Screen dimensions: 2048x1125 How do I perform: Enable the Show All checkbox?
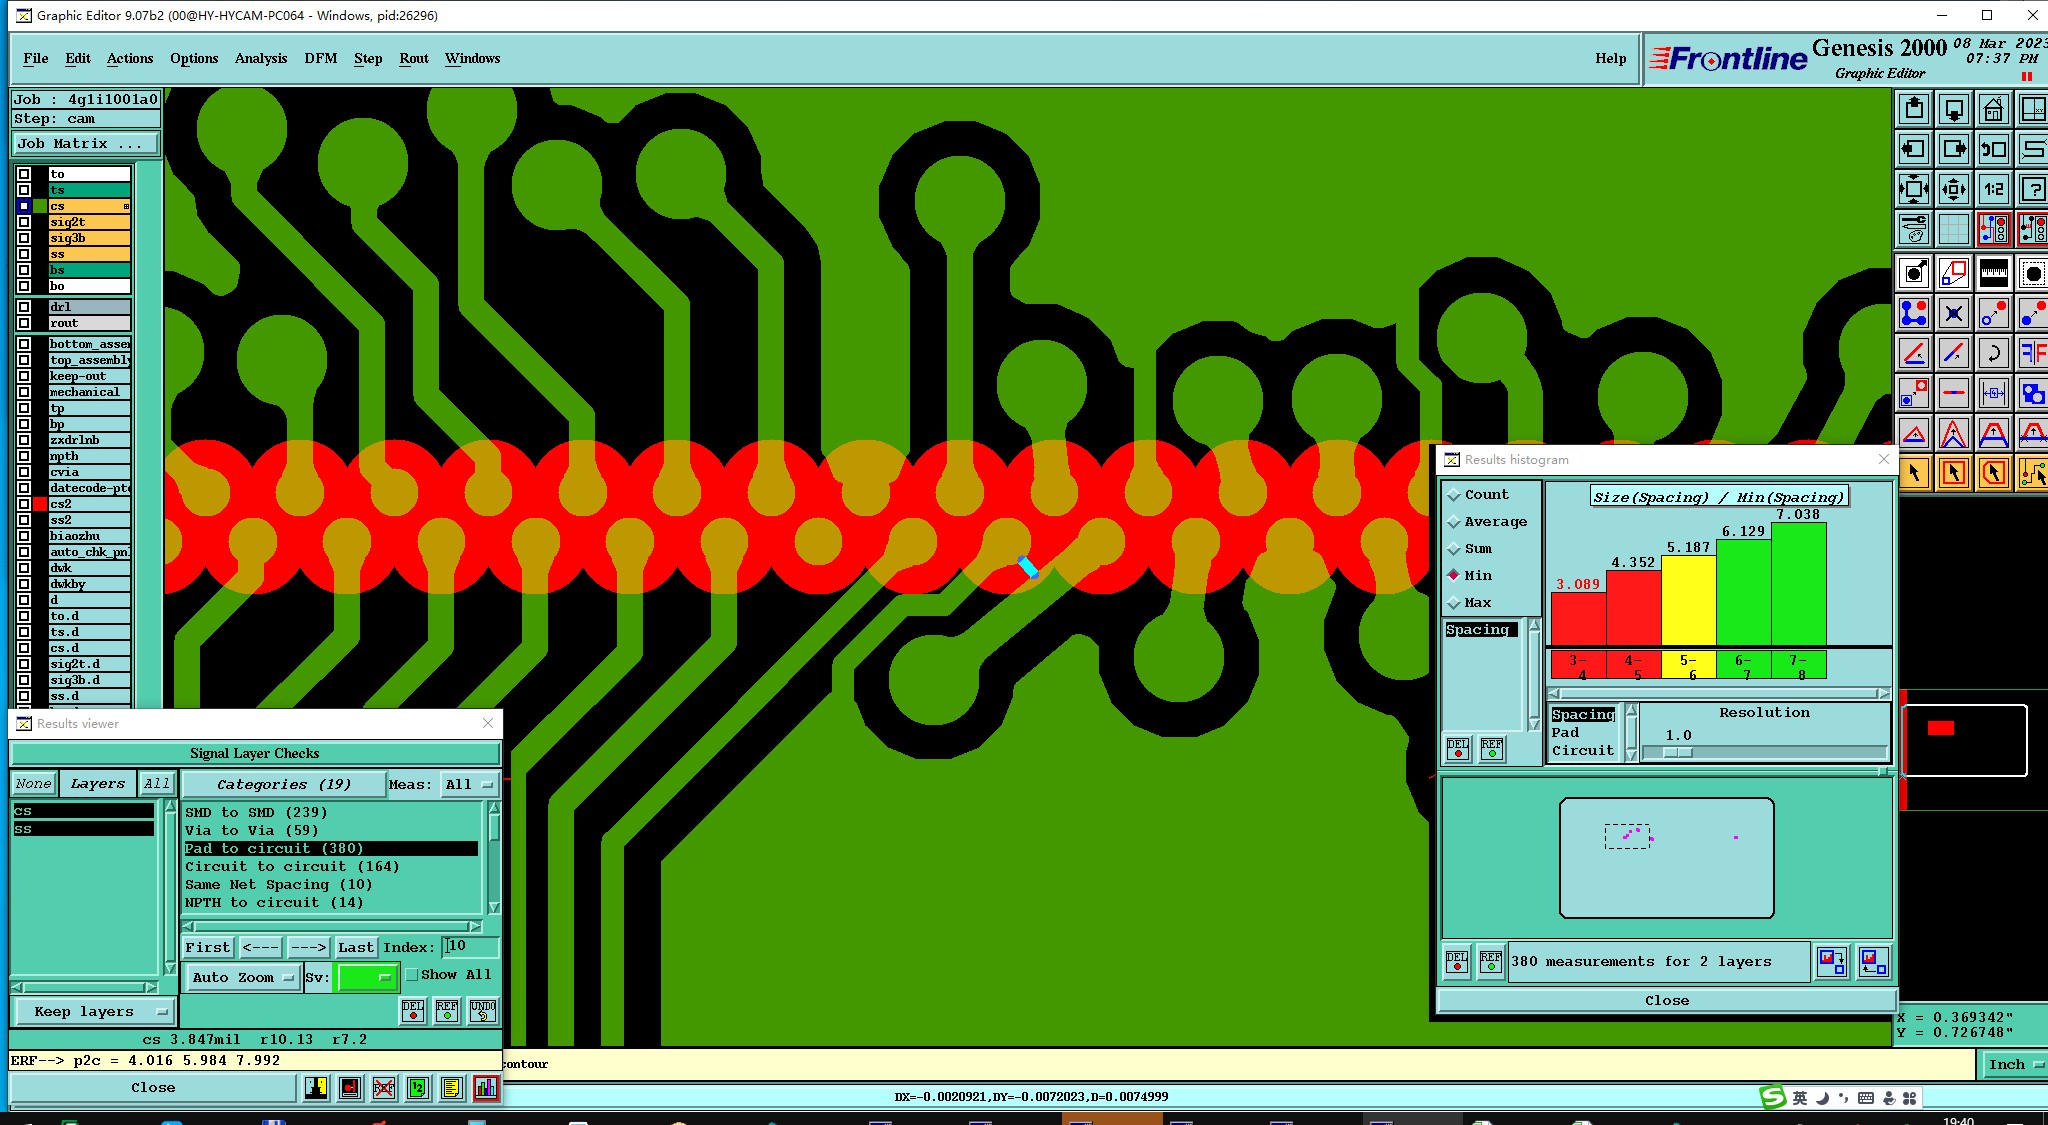(412, 975)
